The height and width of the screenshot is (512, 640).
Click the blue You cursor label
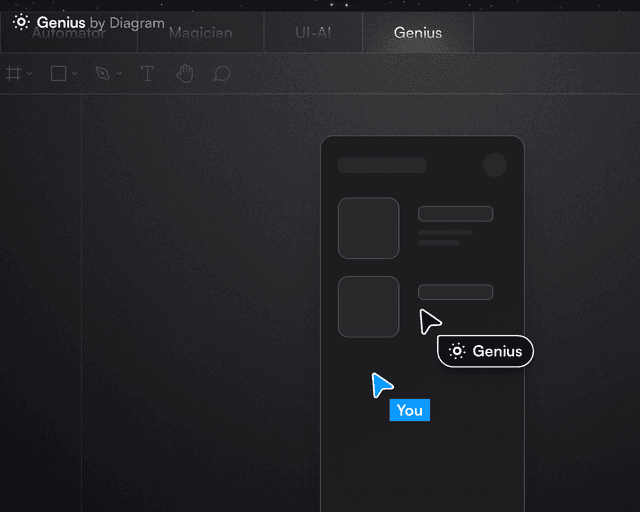click(410, 410)
